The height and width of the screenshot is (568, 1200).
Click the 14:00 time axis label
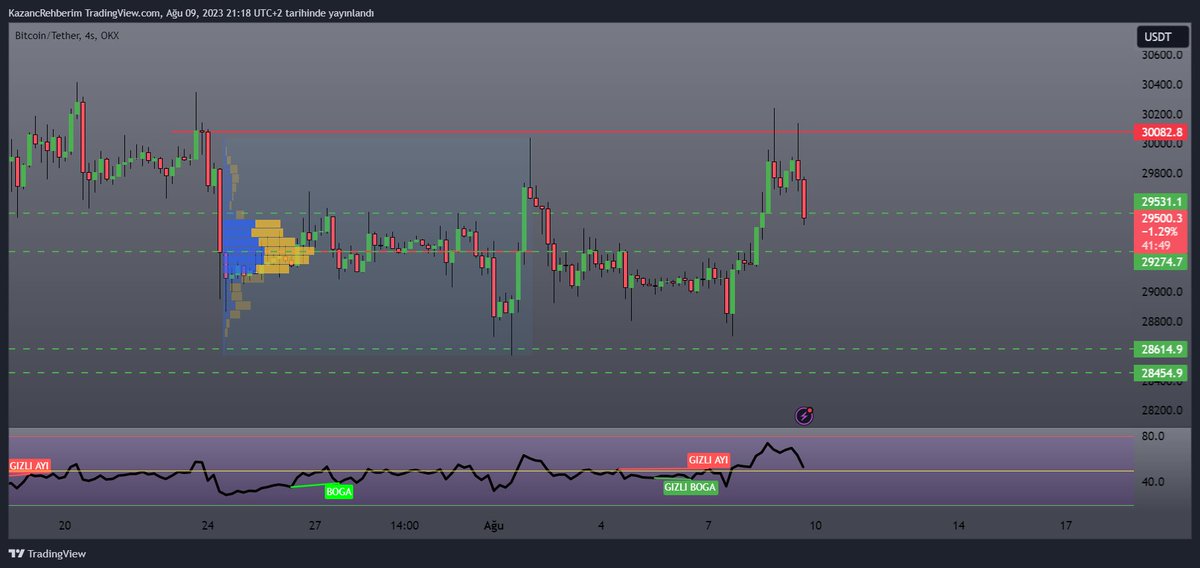click(x=404, y=525)
